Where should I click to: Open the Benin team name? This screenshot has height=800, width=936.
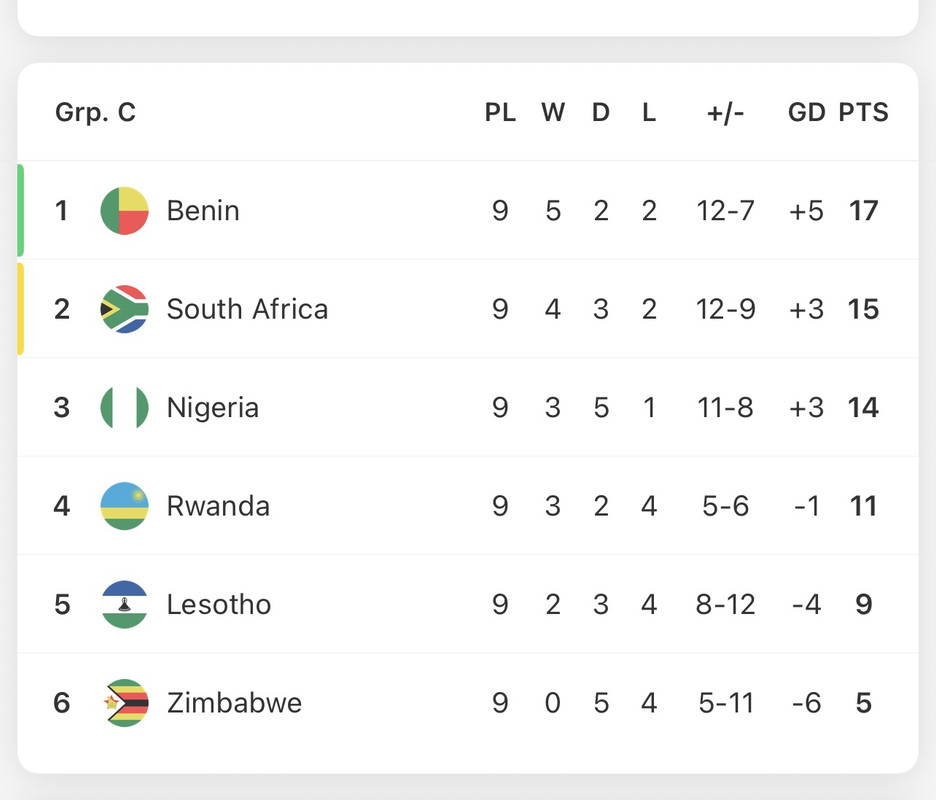tap(203, 211)
